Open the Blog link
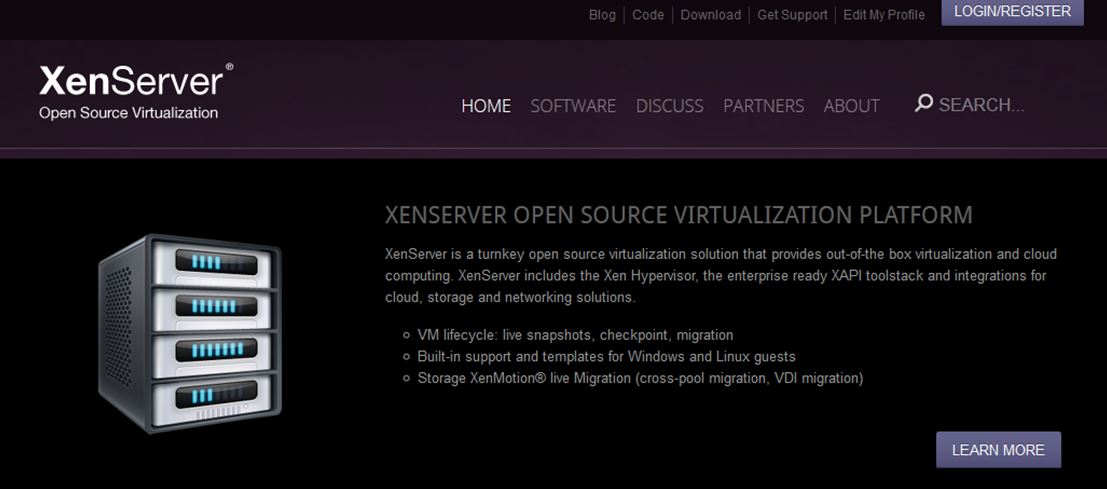The image size is (1107, 489). pyautogui.click(x=602, y=15)
